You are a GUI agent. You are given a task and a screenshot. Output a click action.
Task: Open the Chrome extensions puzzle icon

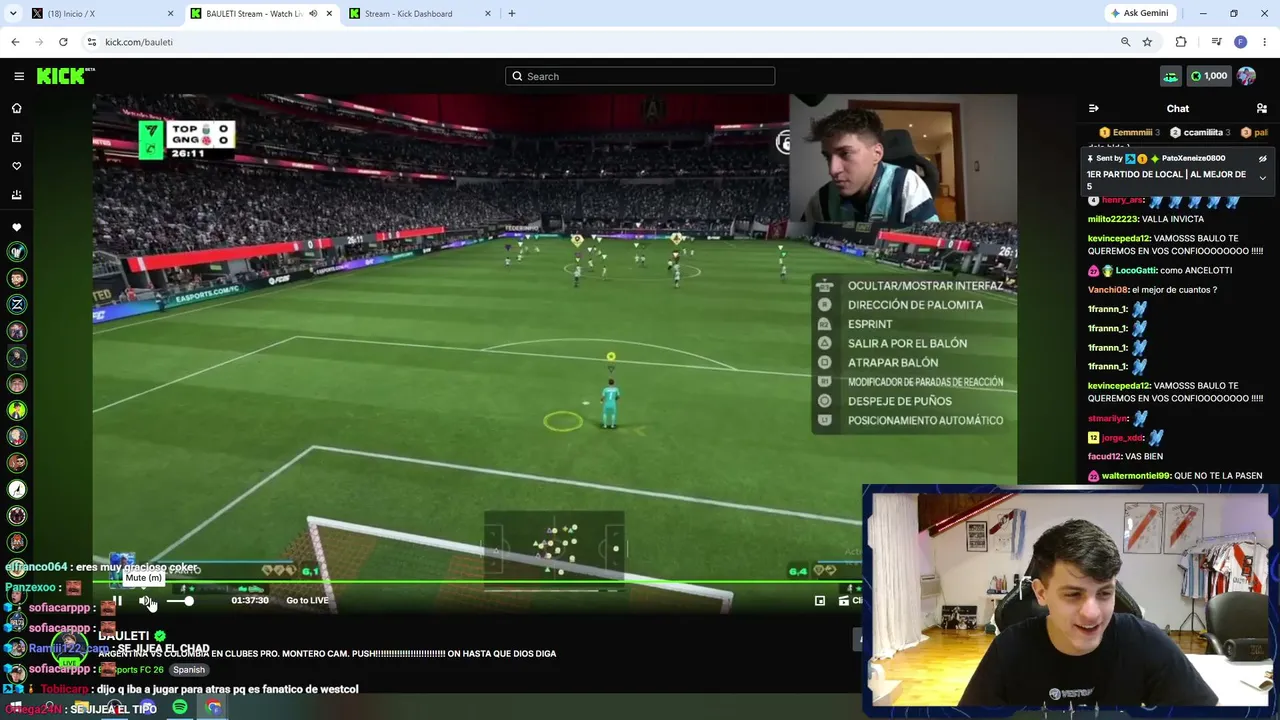[1181, 42]
